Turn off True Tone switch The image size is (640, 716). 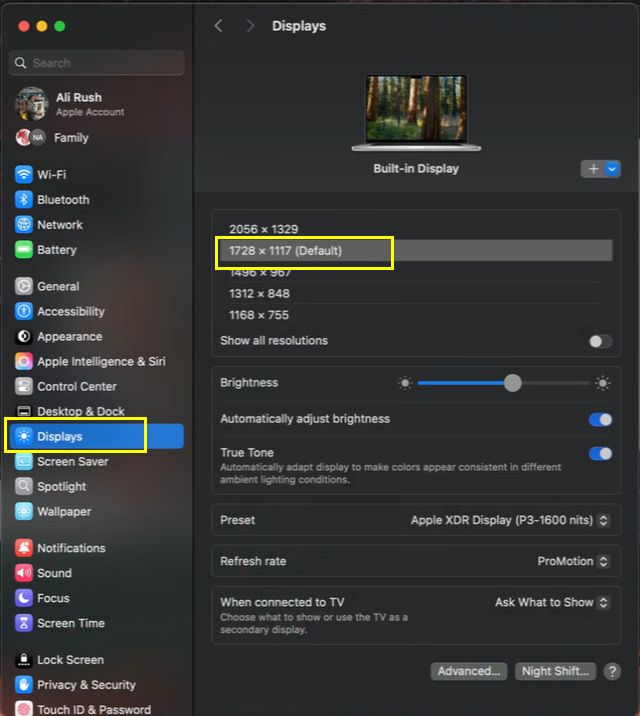[600, 453]
